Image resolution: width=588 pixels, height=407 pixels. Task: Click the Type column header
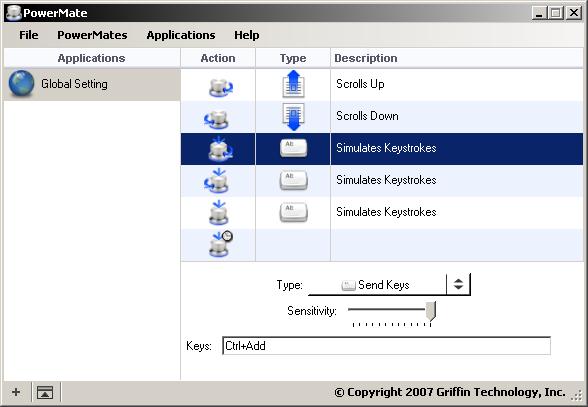(293, 58)
